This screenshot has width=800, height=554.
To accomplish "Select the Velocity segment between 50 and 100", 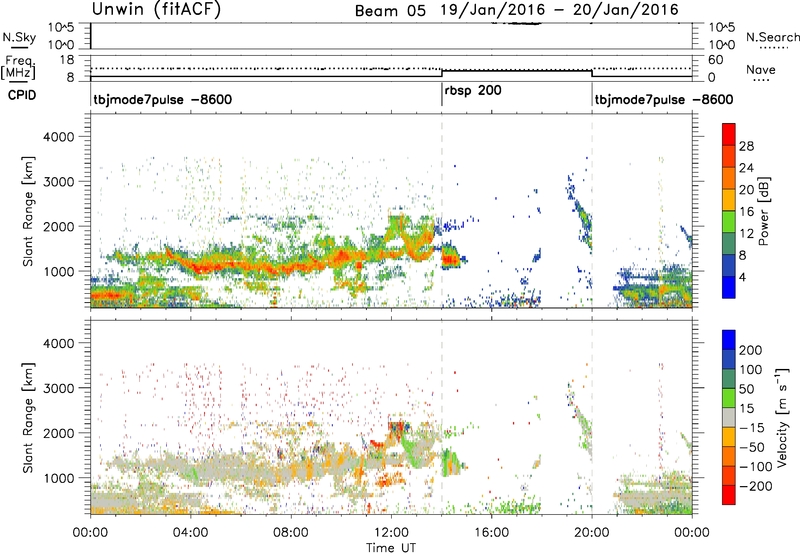I will (729, 380).
